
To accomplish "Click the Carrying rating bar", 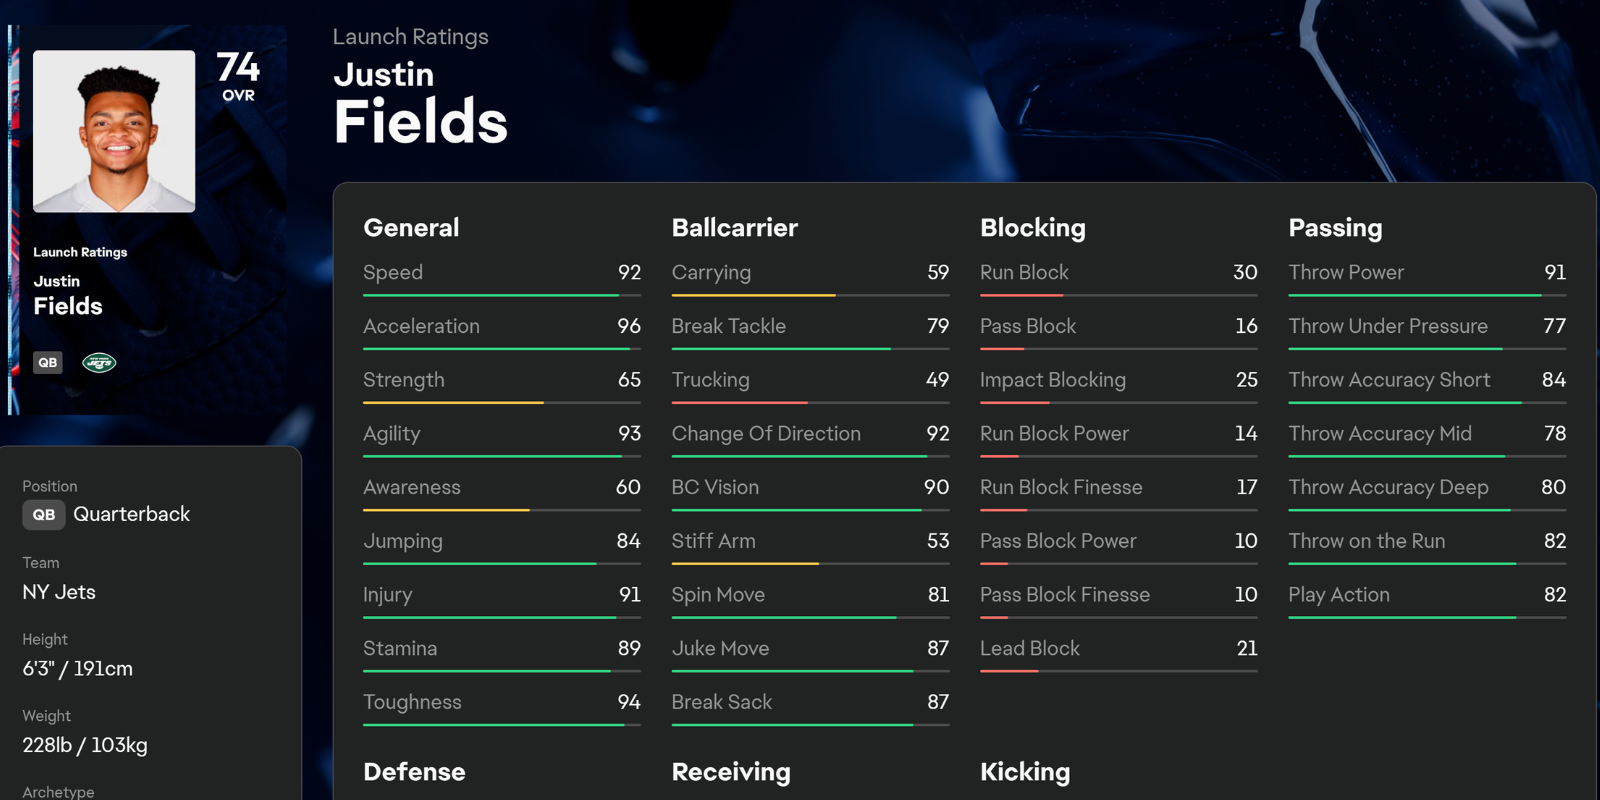I will (810, 295).
